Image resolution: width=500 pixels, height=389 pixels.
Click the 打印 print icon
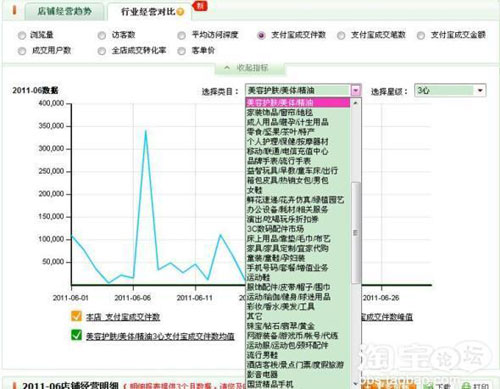click(466, 386)
